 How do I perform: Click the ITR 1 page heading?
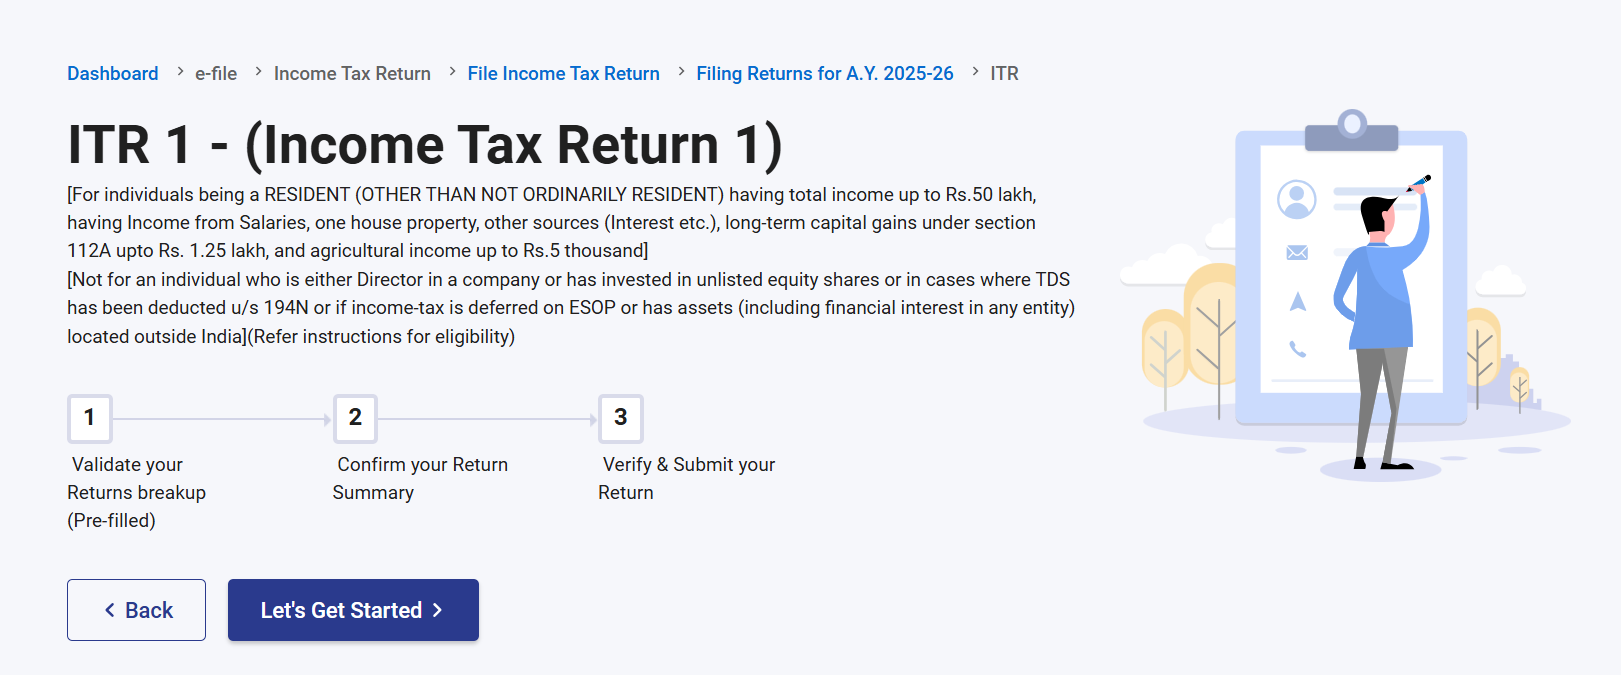point(425,145)
